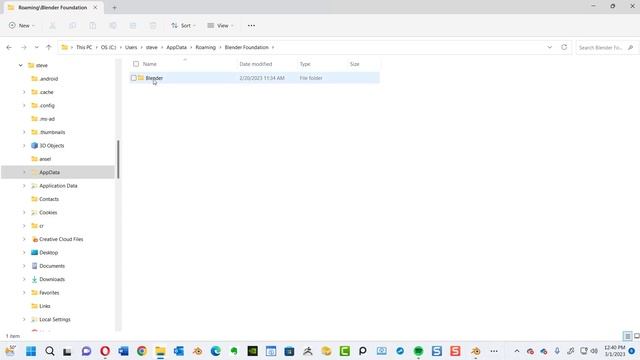Select .android folder in navigation tree
640x360 pixels.
coord(49,79)
